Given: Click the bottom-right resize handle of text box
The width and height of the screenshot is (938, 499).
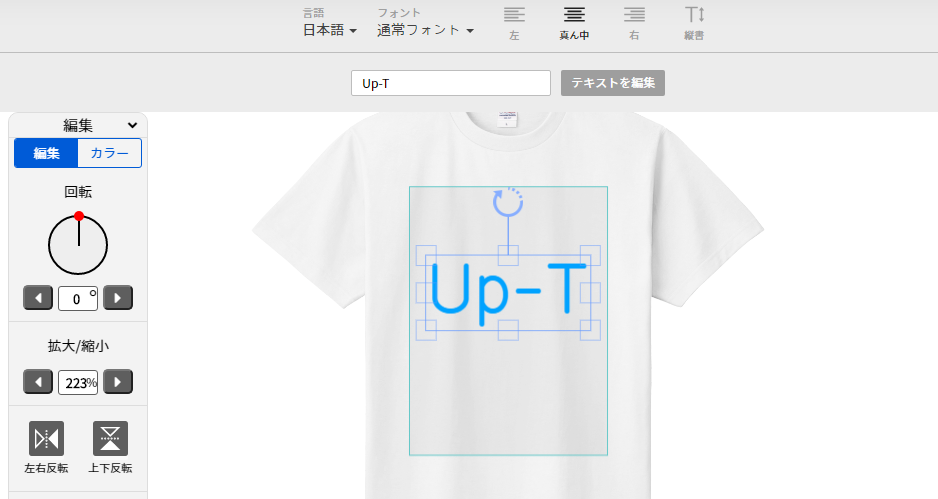Looking at the screenshot, I should click(x=590, y=330).
